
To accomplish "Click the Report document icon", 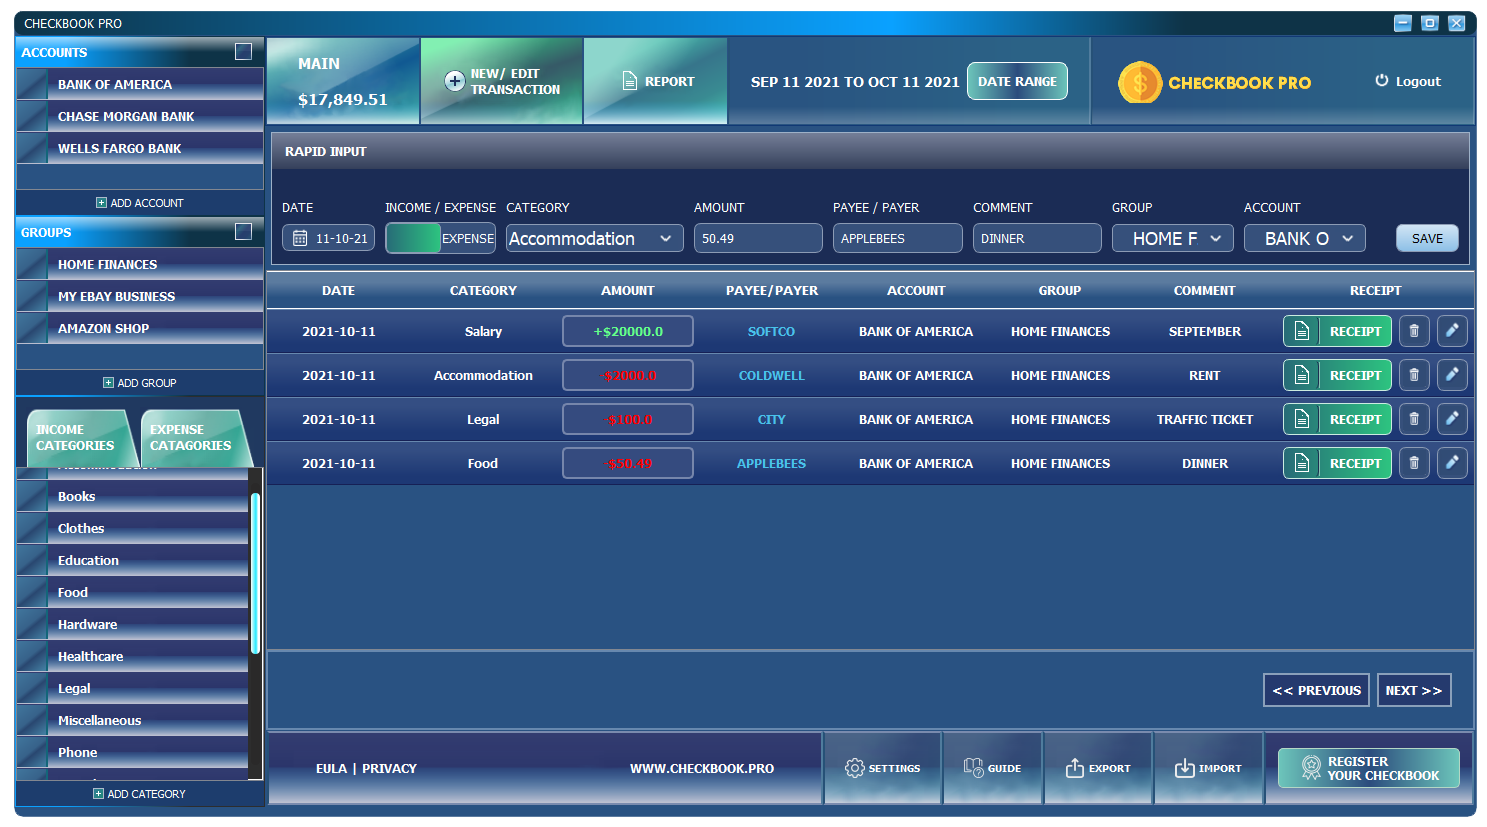I will (x=630, y=81).
